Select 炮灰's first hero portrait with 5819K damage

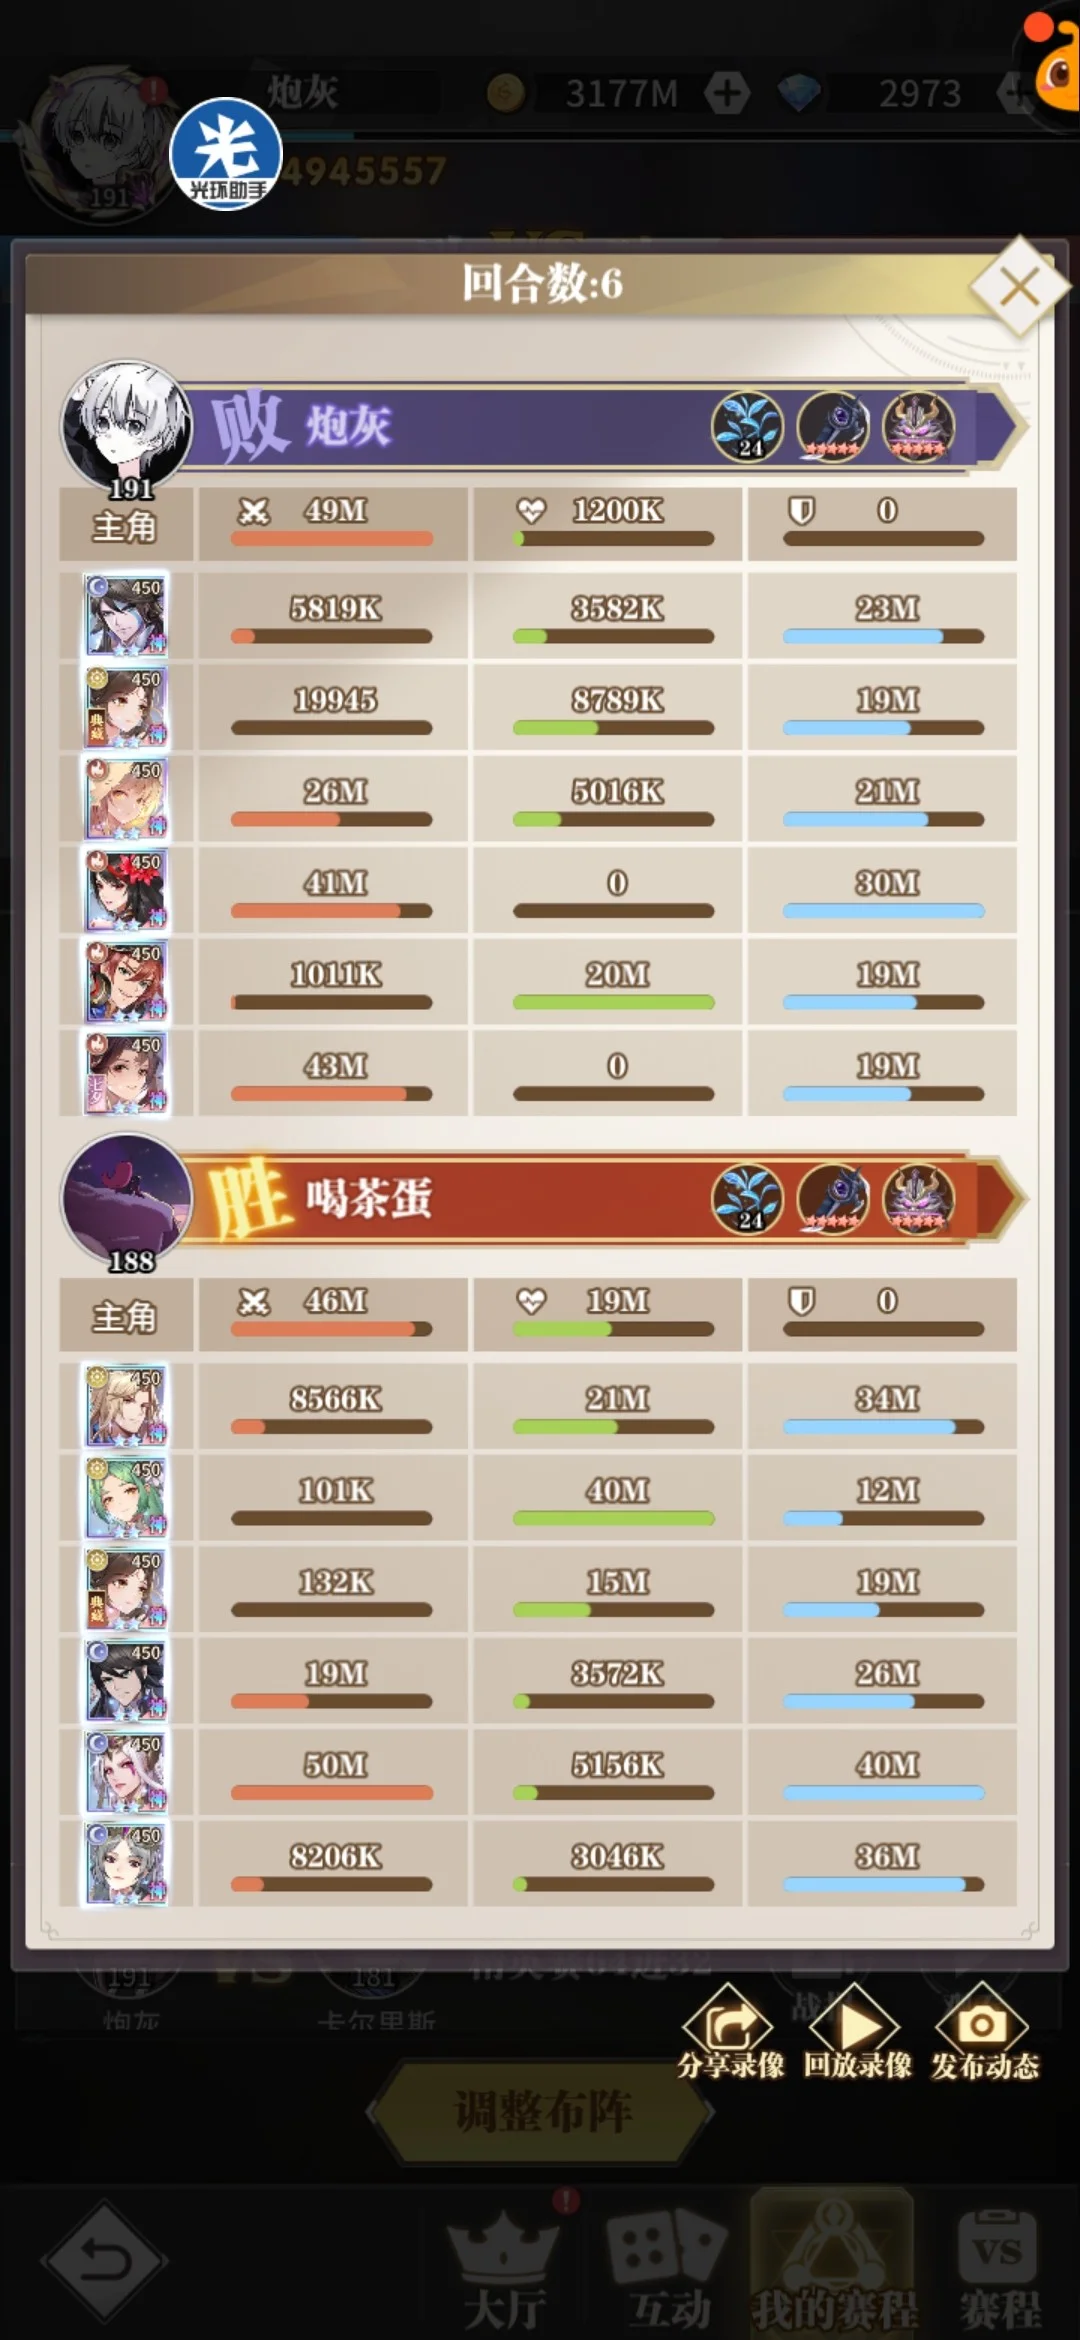pos(126,615)
